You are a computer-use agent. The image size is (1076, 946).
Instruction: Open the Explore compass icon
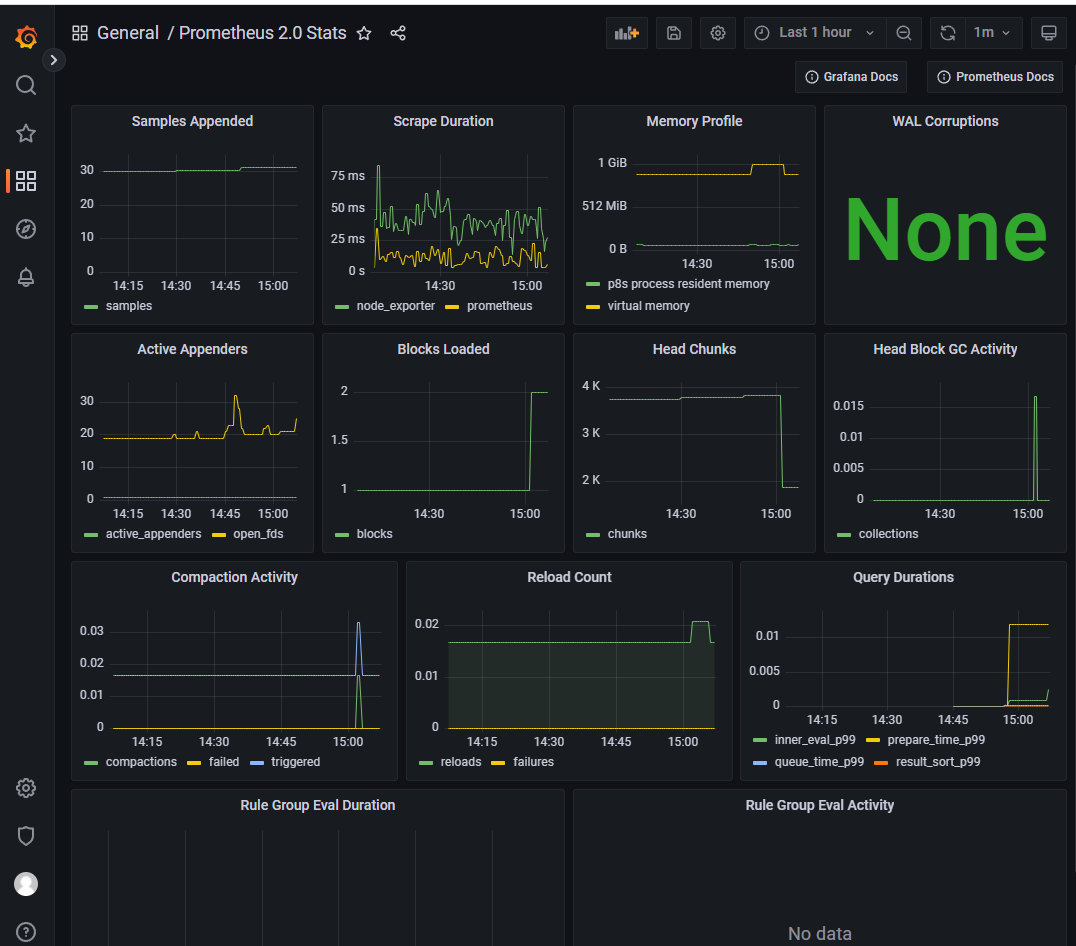pos(26,229)
